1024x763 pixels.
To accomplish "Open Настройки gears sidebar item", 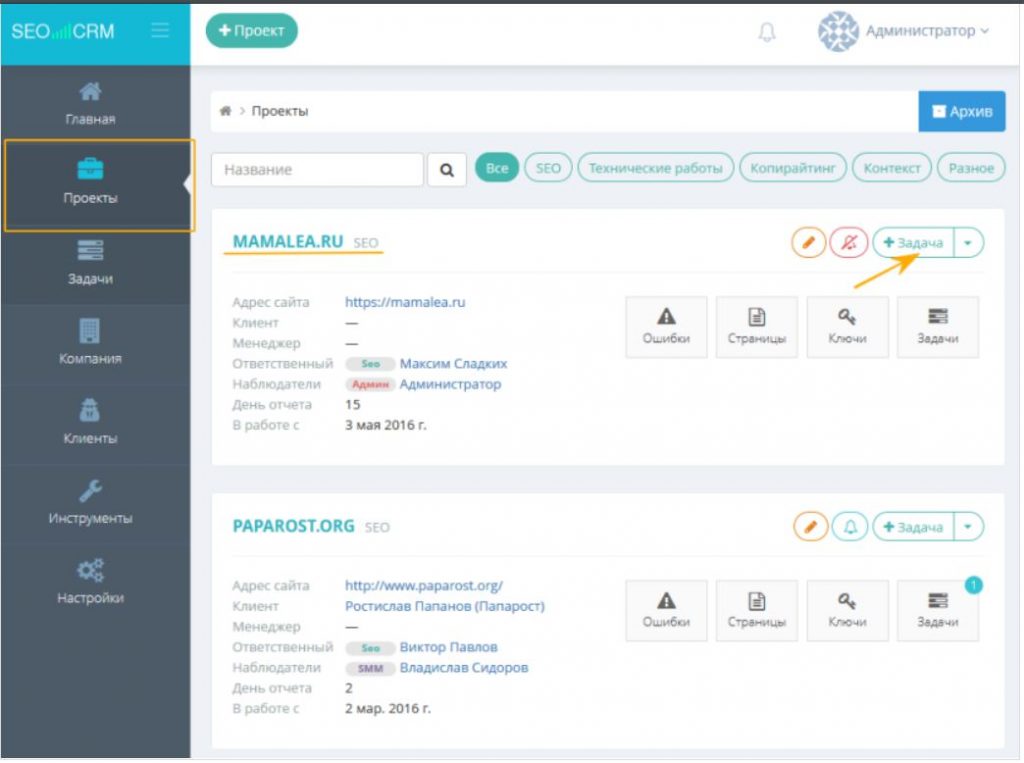I will [x=90, y=581].
